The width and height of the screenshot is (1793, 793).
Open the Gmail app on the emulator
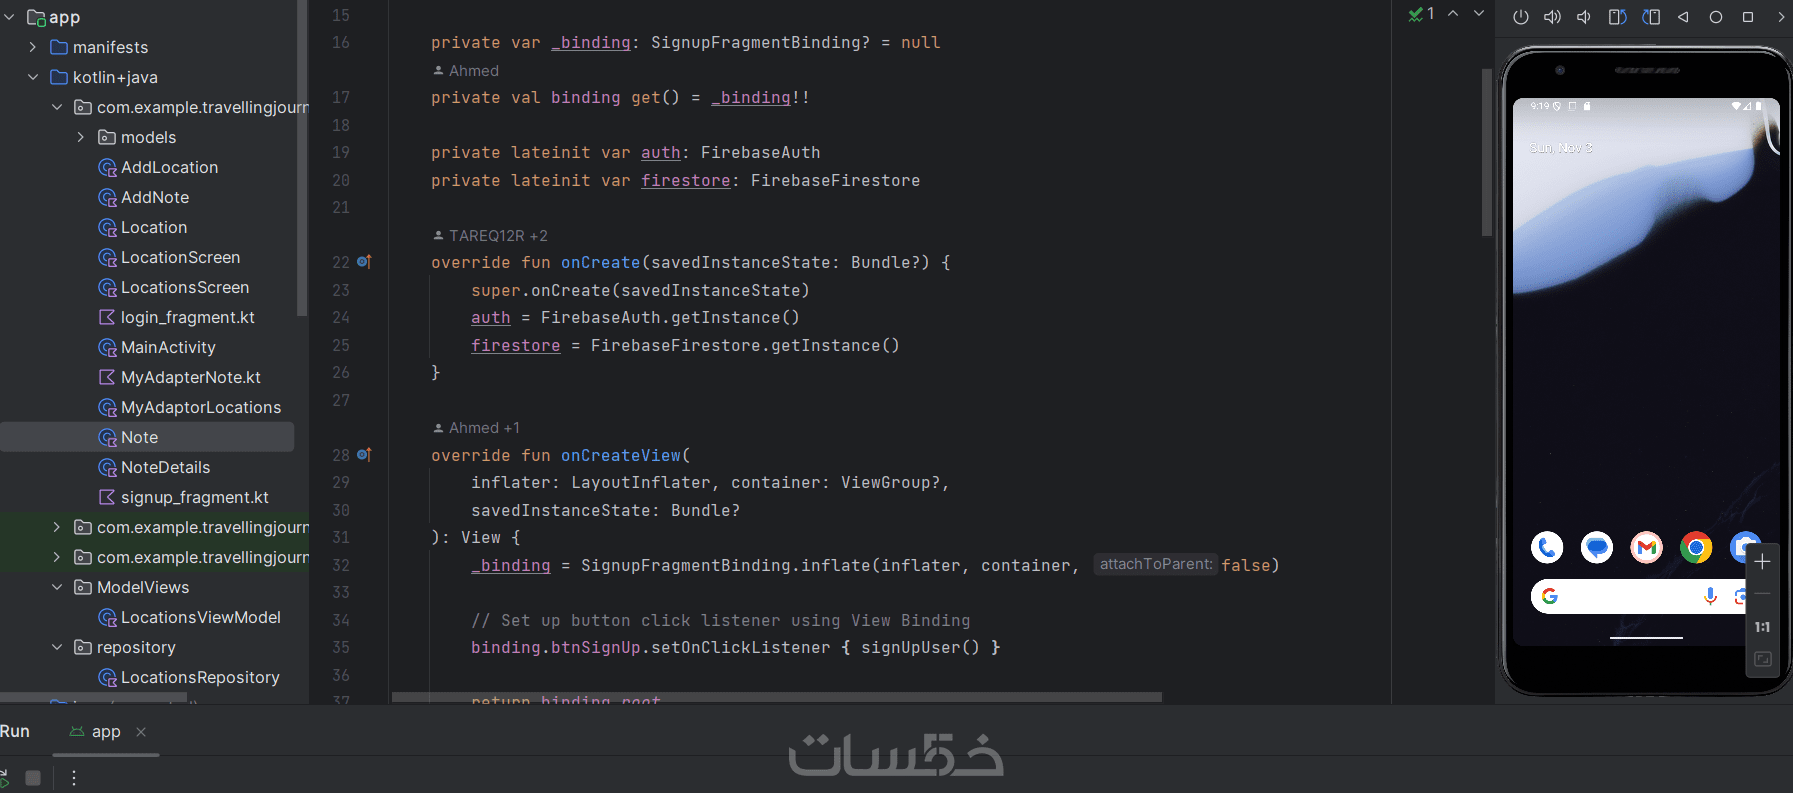pos(1646,548)
